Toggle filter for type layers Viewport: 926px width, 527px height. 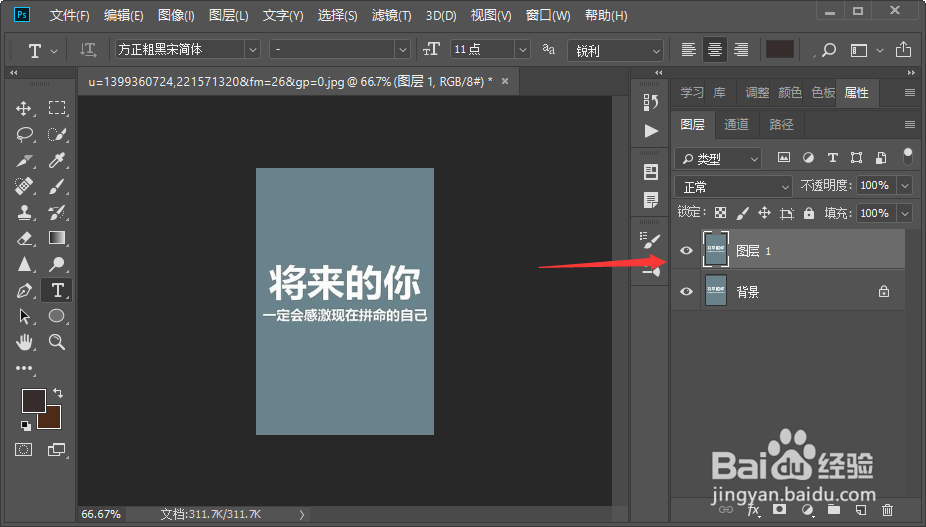832,157
